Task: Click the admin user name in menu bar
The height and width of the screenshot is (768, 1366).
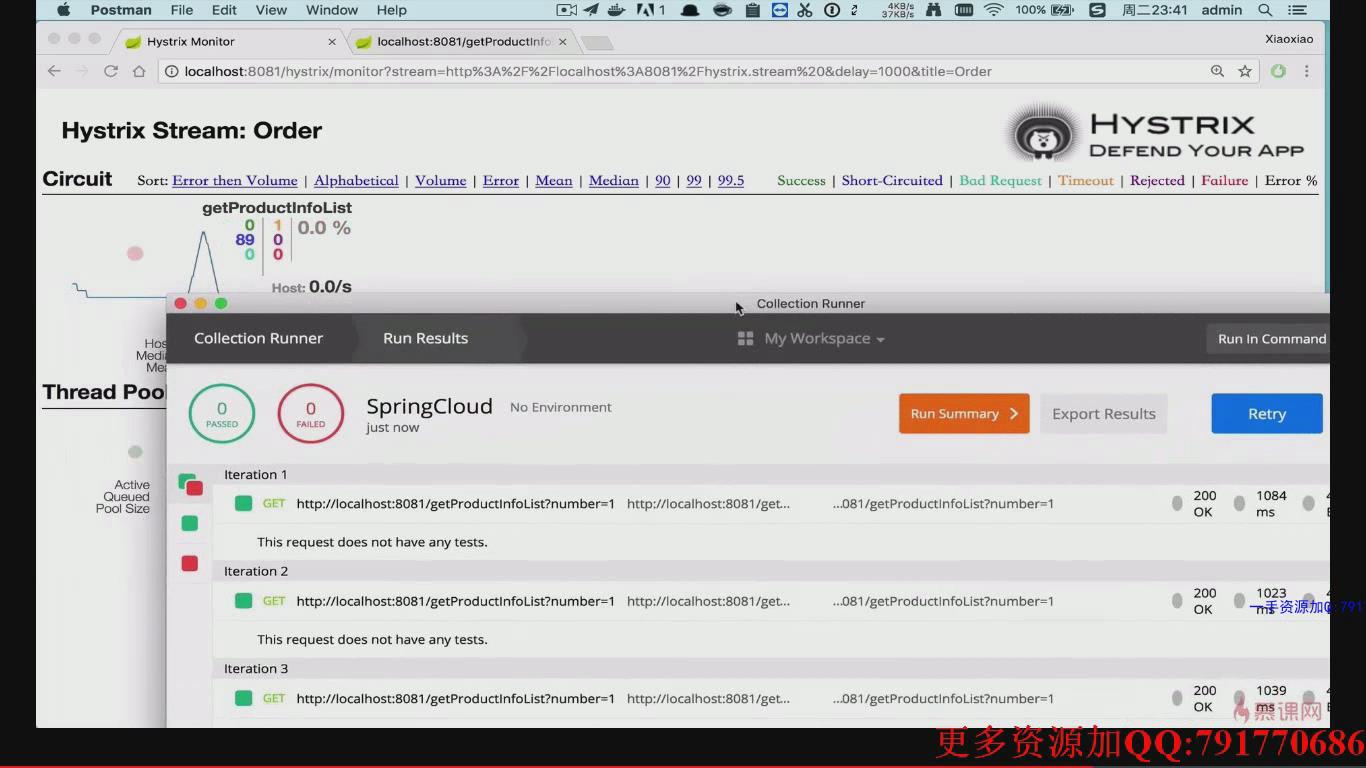Action: 1221,10
